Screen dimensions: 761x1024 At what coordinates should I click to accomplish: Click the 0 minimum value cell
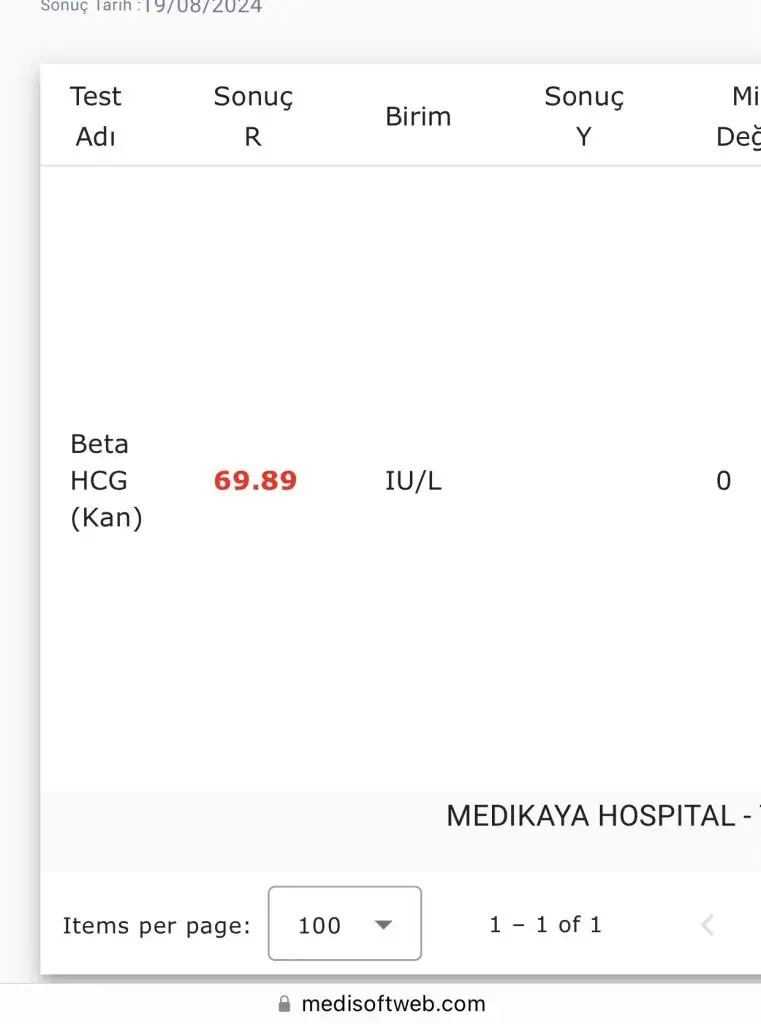click(x=723, y=481)
